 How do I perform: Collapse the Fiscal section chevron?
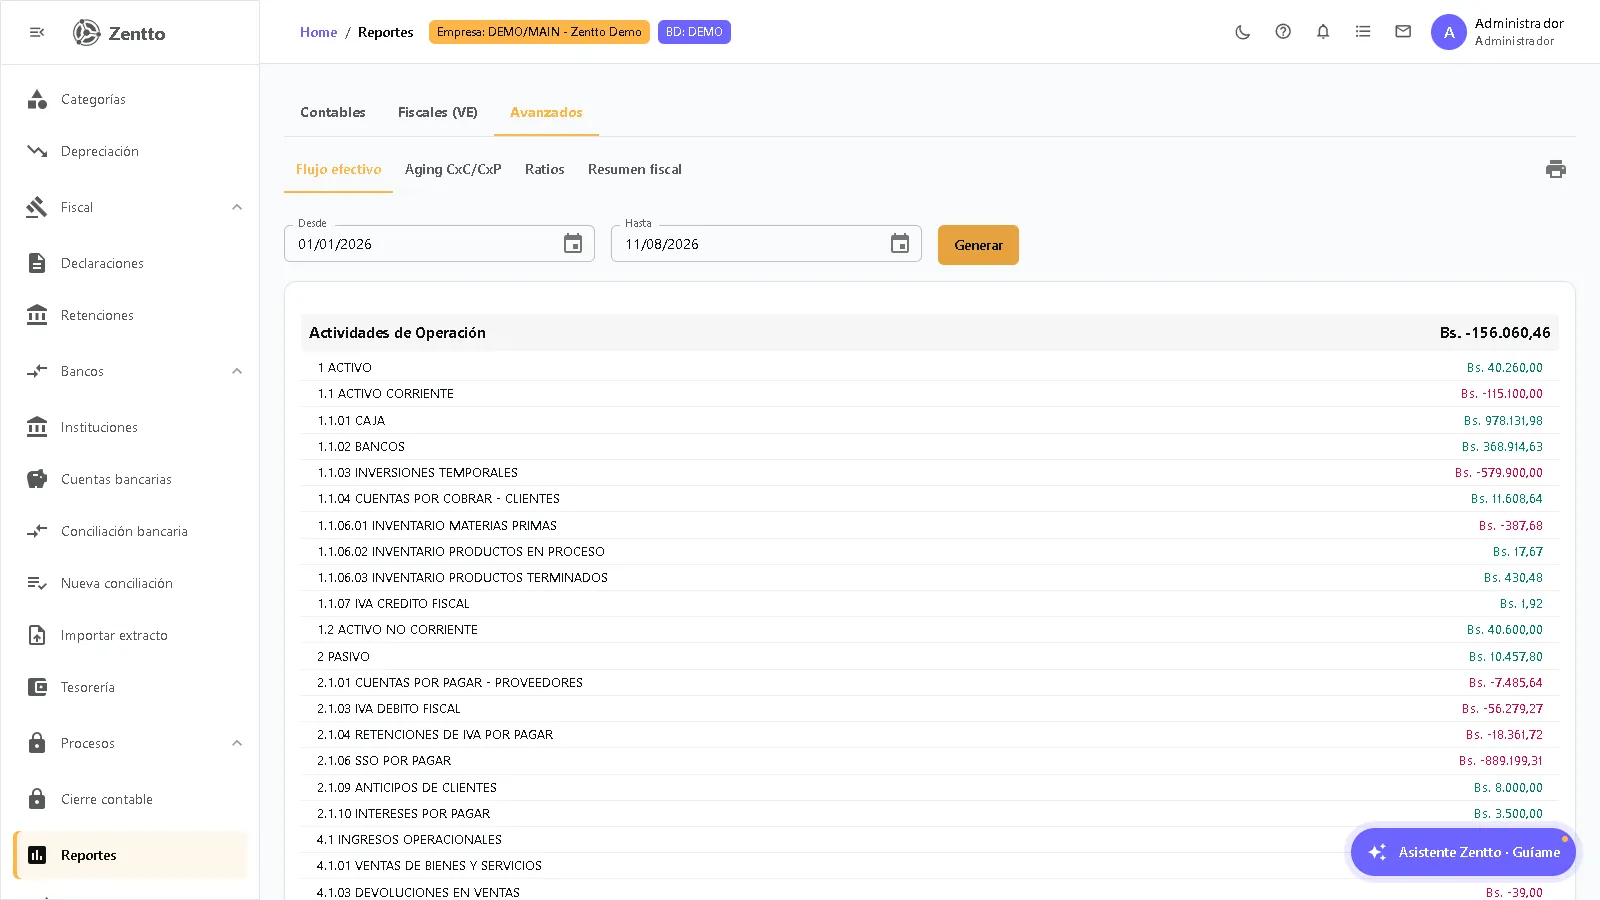pyautogui.click(x=237, y=207)
